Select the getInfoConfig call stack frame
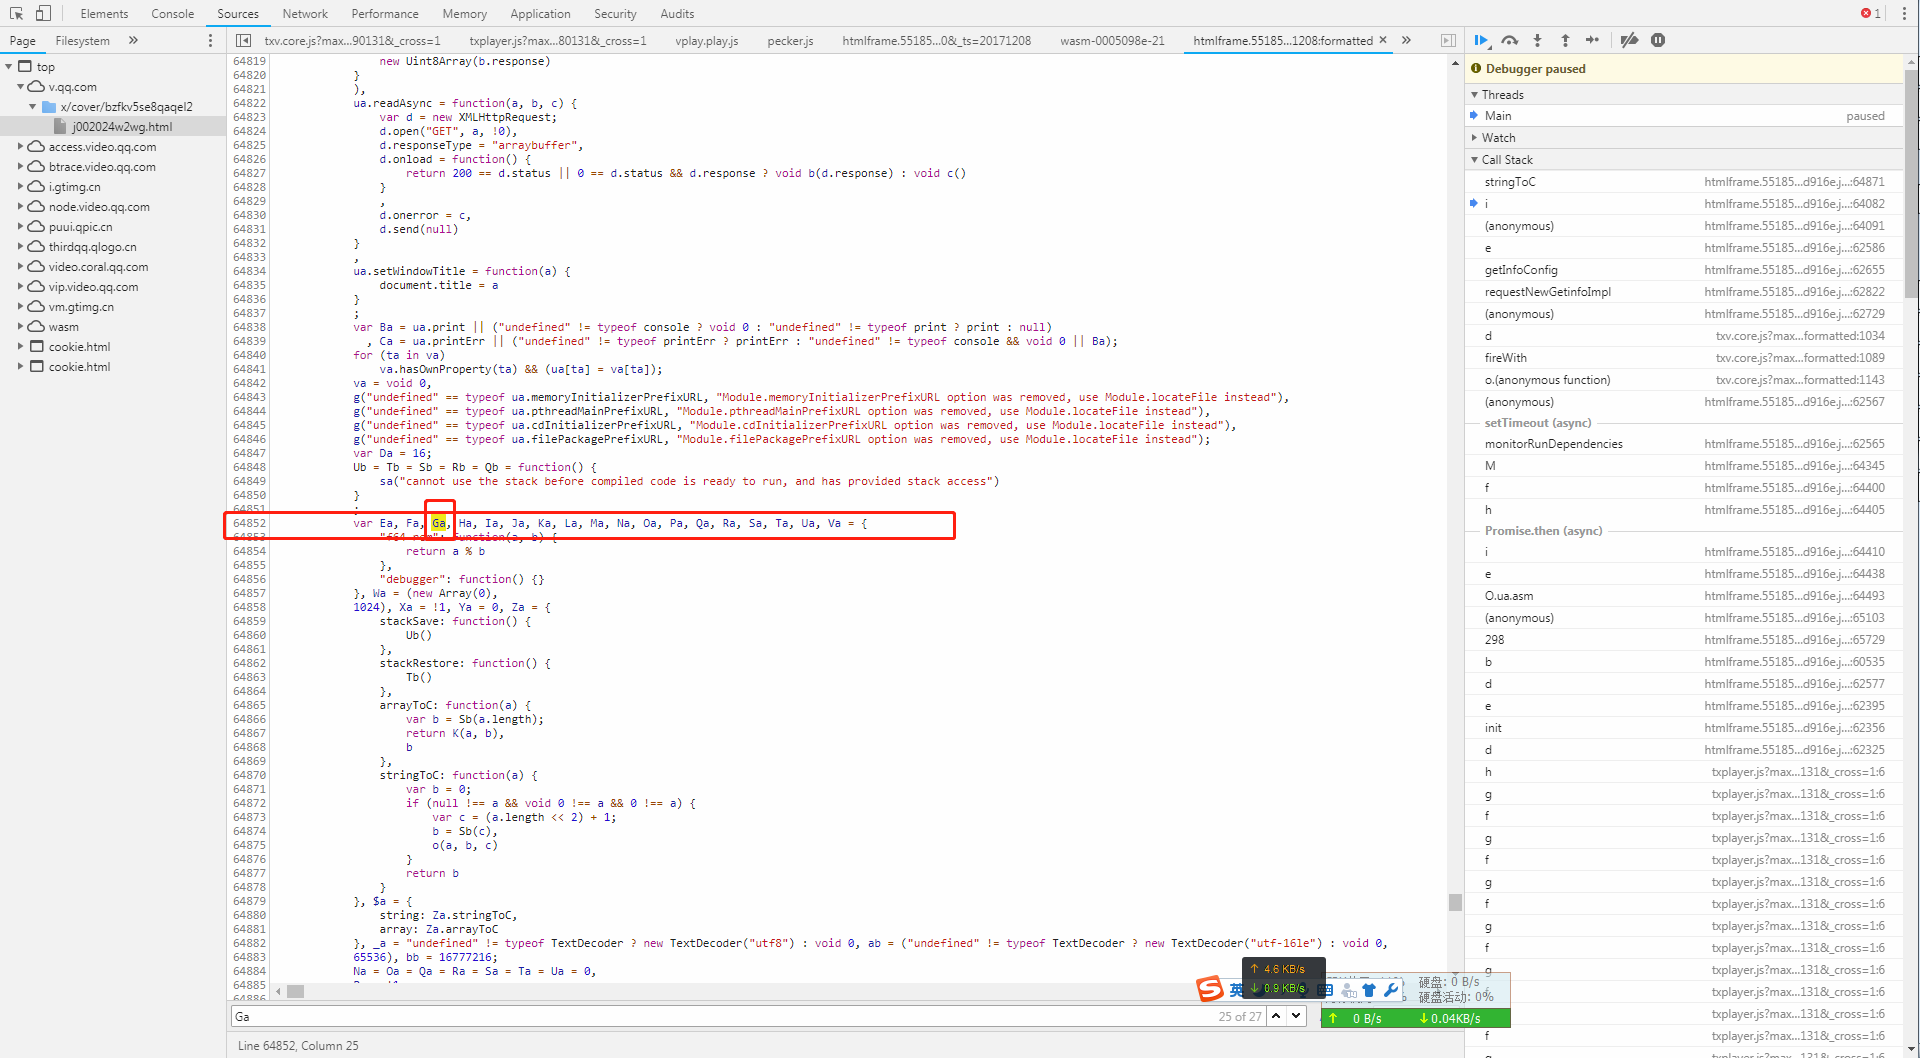This screenshot has height=1058, width=1920. tap(1684, 270)
